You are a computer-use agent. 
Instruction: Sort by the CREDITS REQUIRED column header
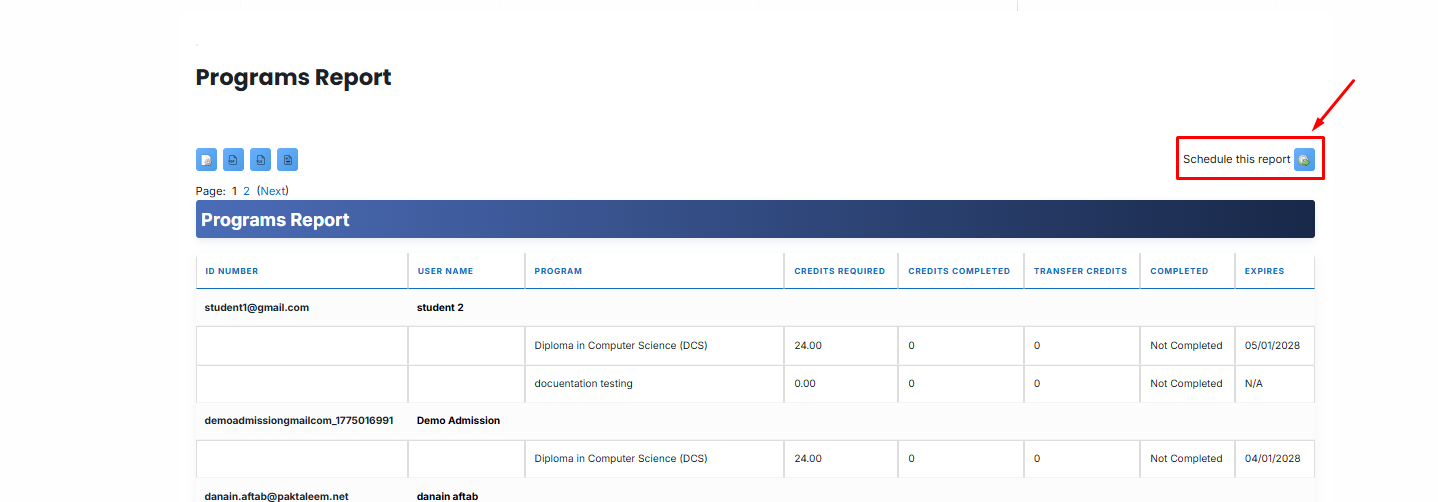(x=840, y=271)
